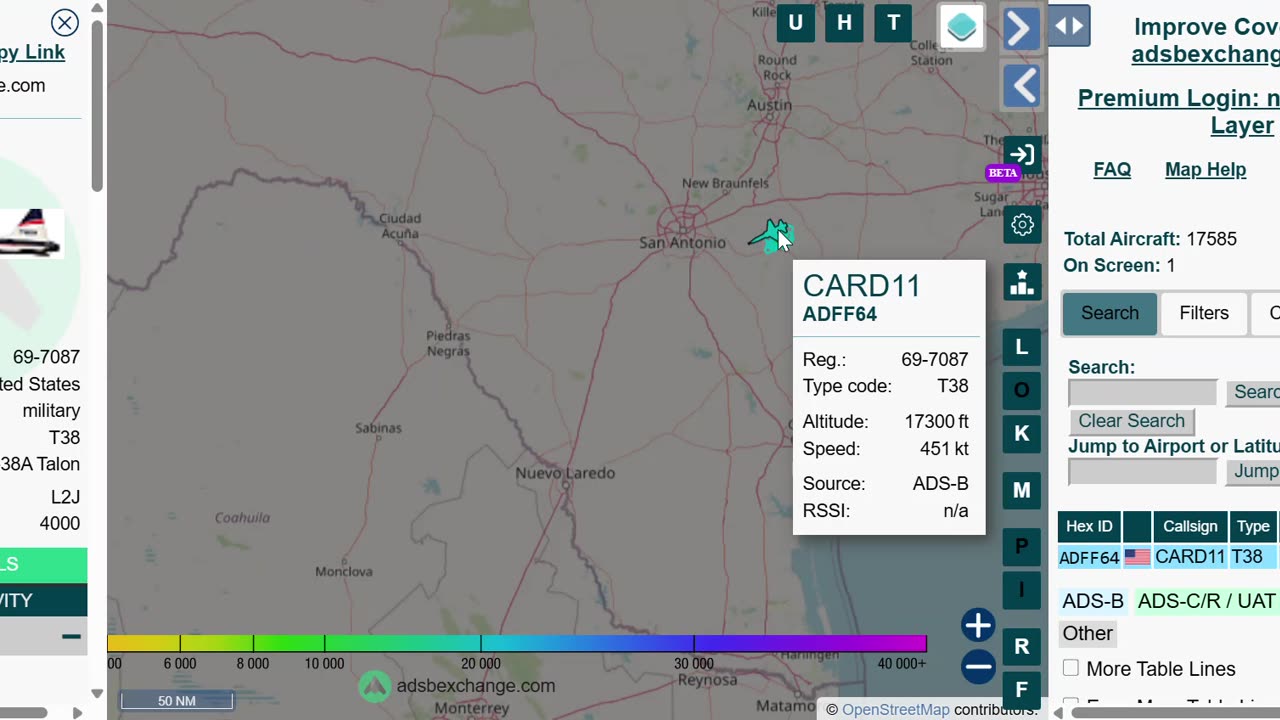The height and width of the screenshot is (720, 1280).
Task: Click the left chevron arrow button
Action: [x=1021, y=86]
